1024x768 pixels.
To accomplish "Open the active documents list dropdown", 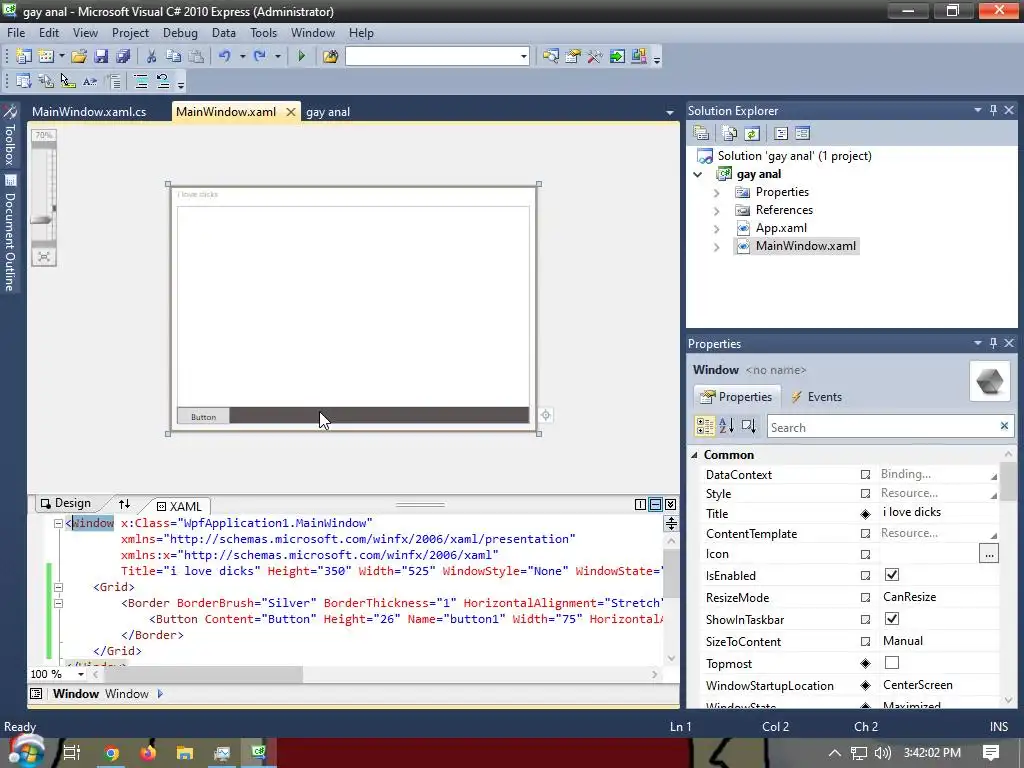I will (x=669, y=112).
